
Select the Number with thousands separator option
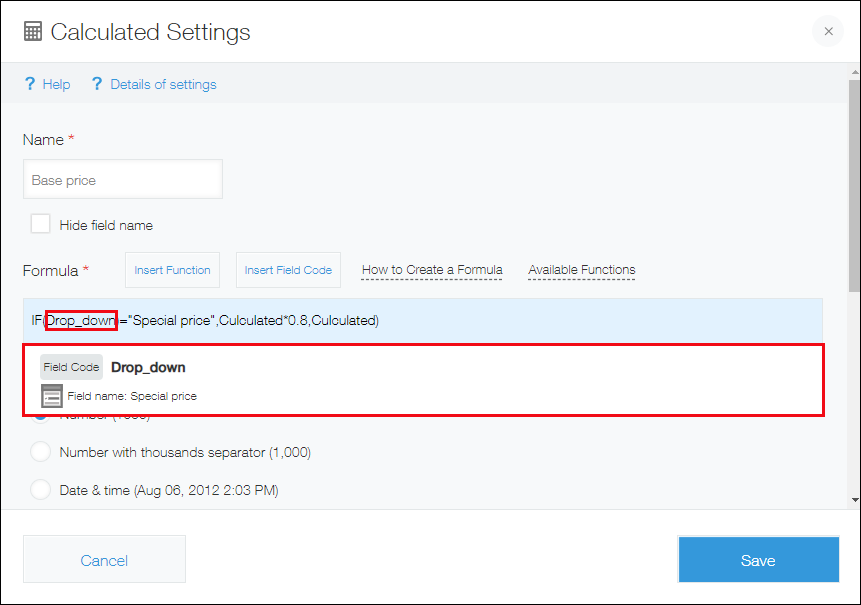(40, 452)
